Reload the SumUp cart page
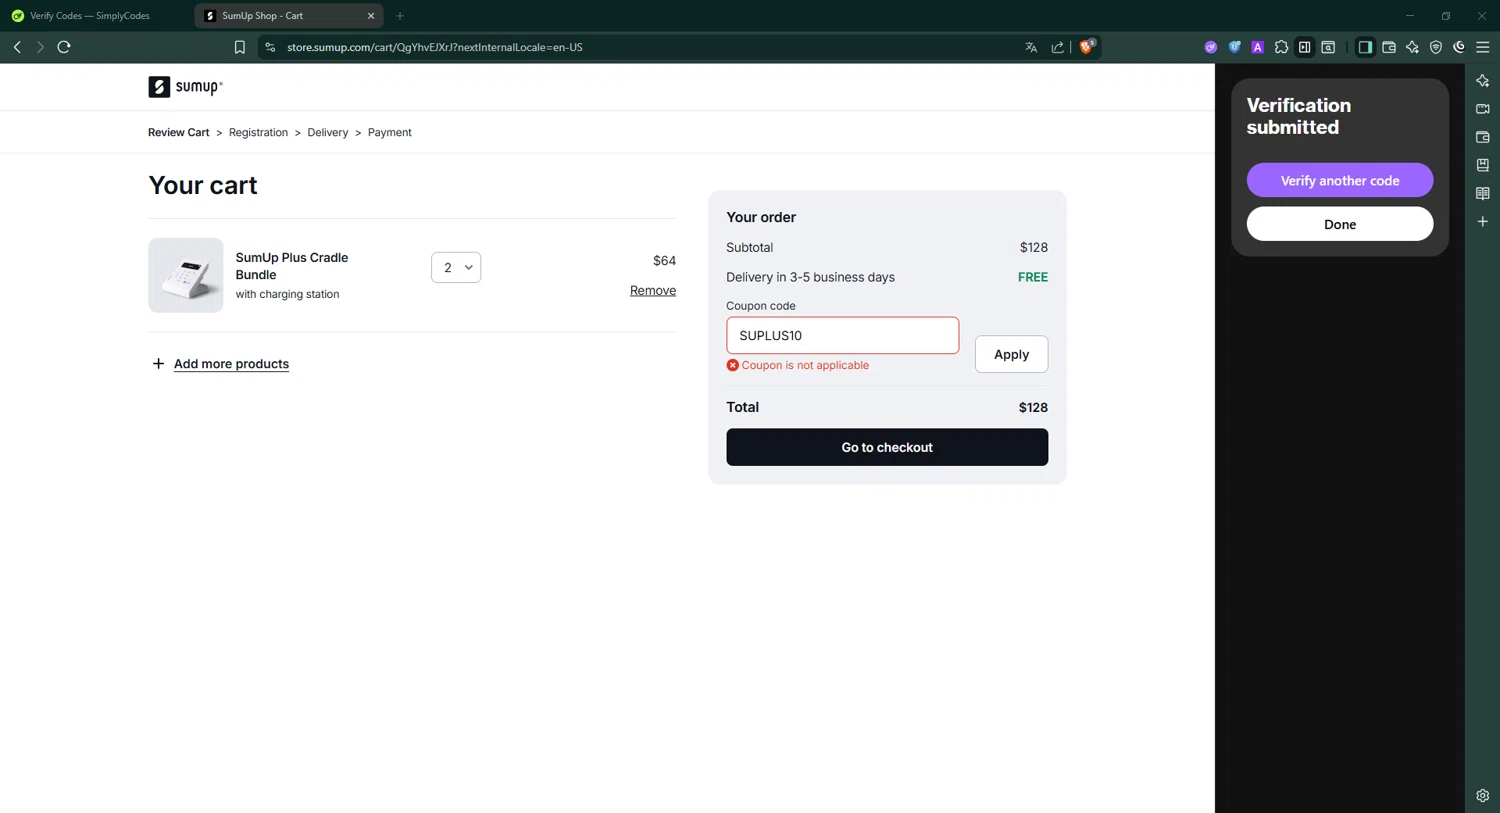Screen dimensions: 1500x813 tap(64, 47)
